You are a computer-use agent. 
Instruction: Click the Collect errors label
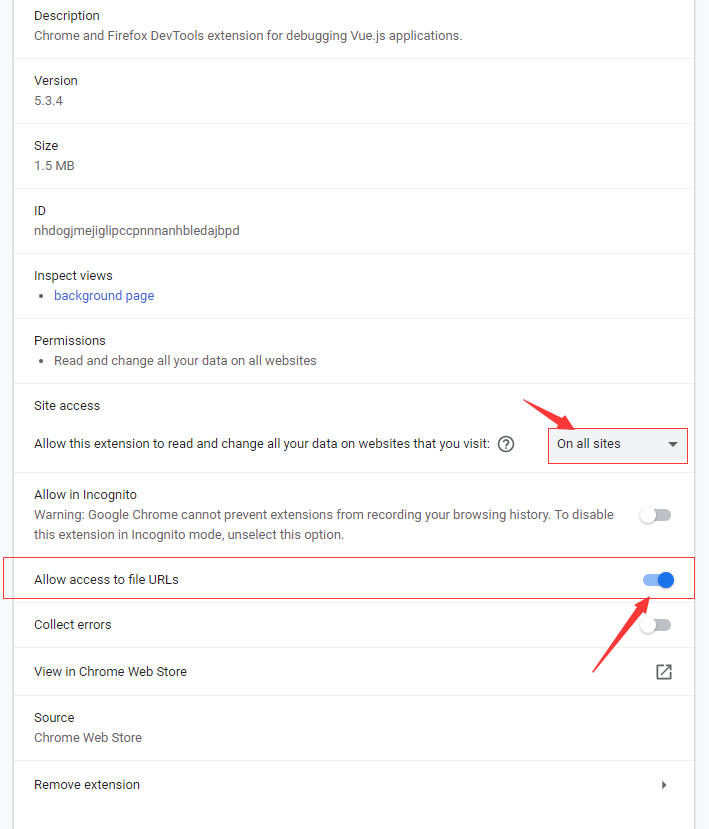pyautogui.click(x=73, y=625)
